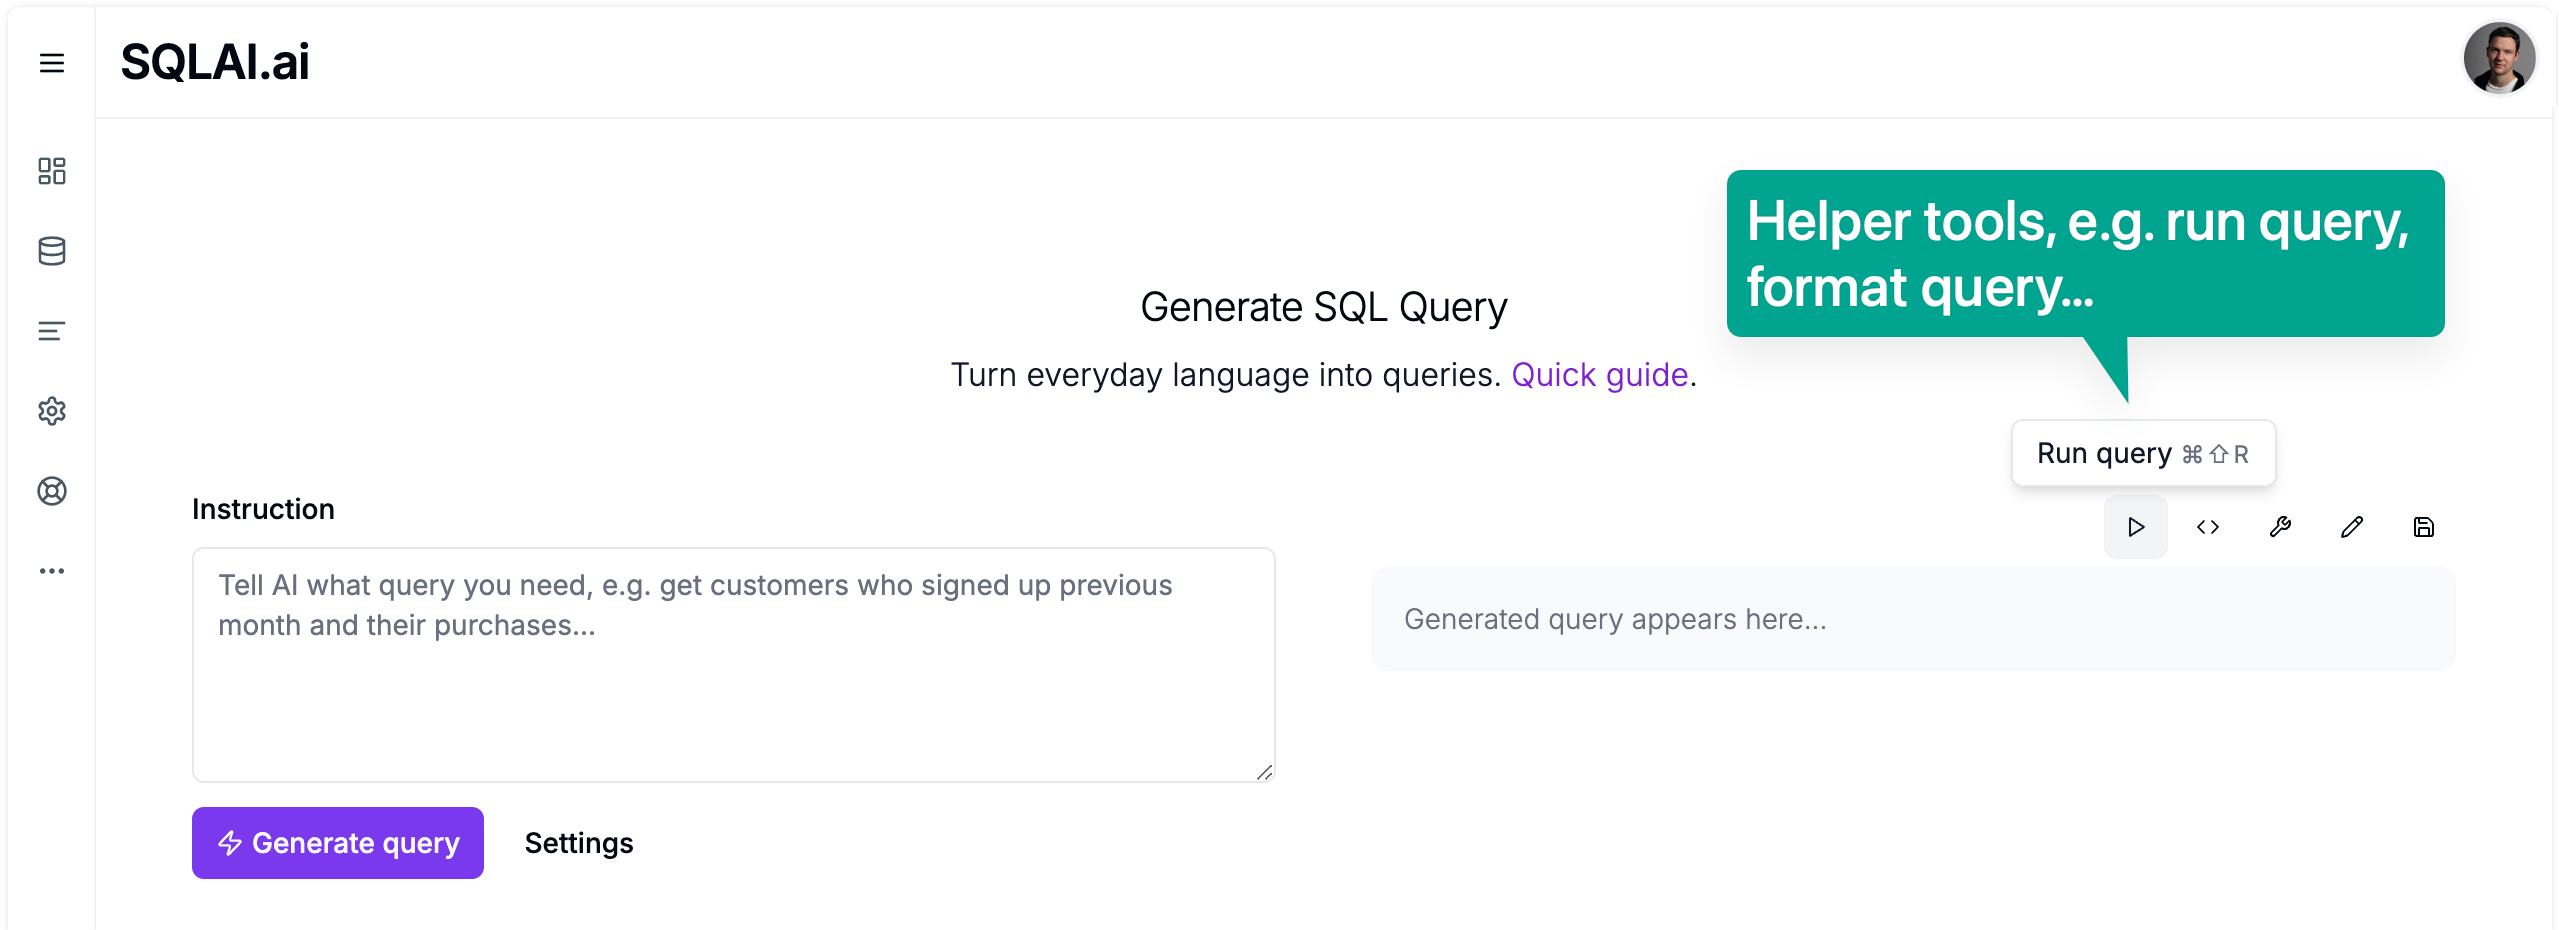Click the purple Generate query button
2559x930 pixels.
338,843
